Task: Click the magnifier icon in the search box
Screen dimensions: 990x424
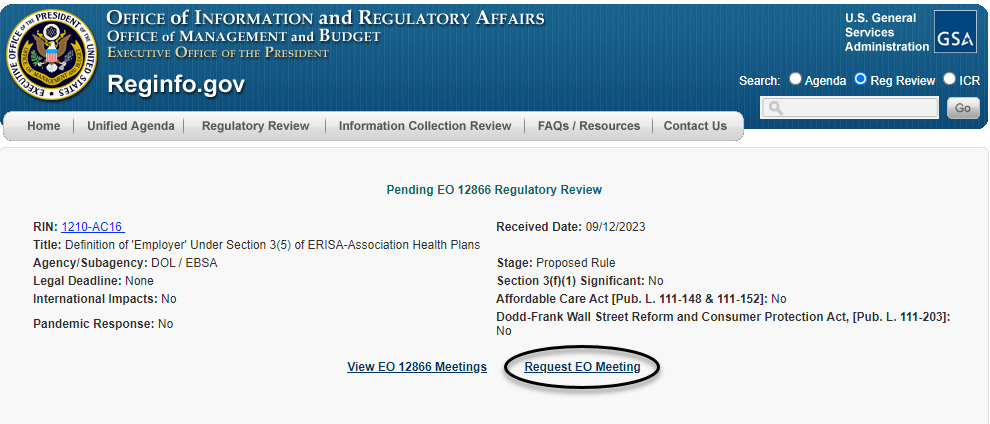Action: (x=774, y=108)
